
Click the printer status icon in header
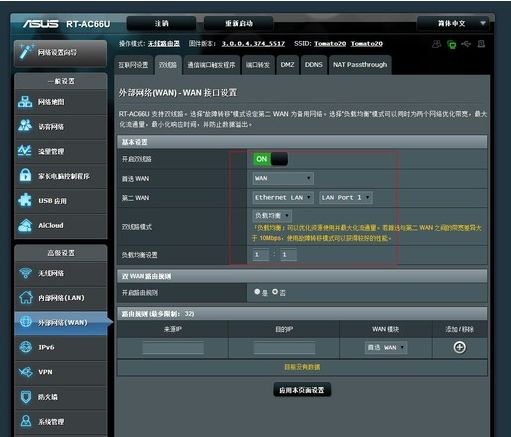[481, 44]
